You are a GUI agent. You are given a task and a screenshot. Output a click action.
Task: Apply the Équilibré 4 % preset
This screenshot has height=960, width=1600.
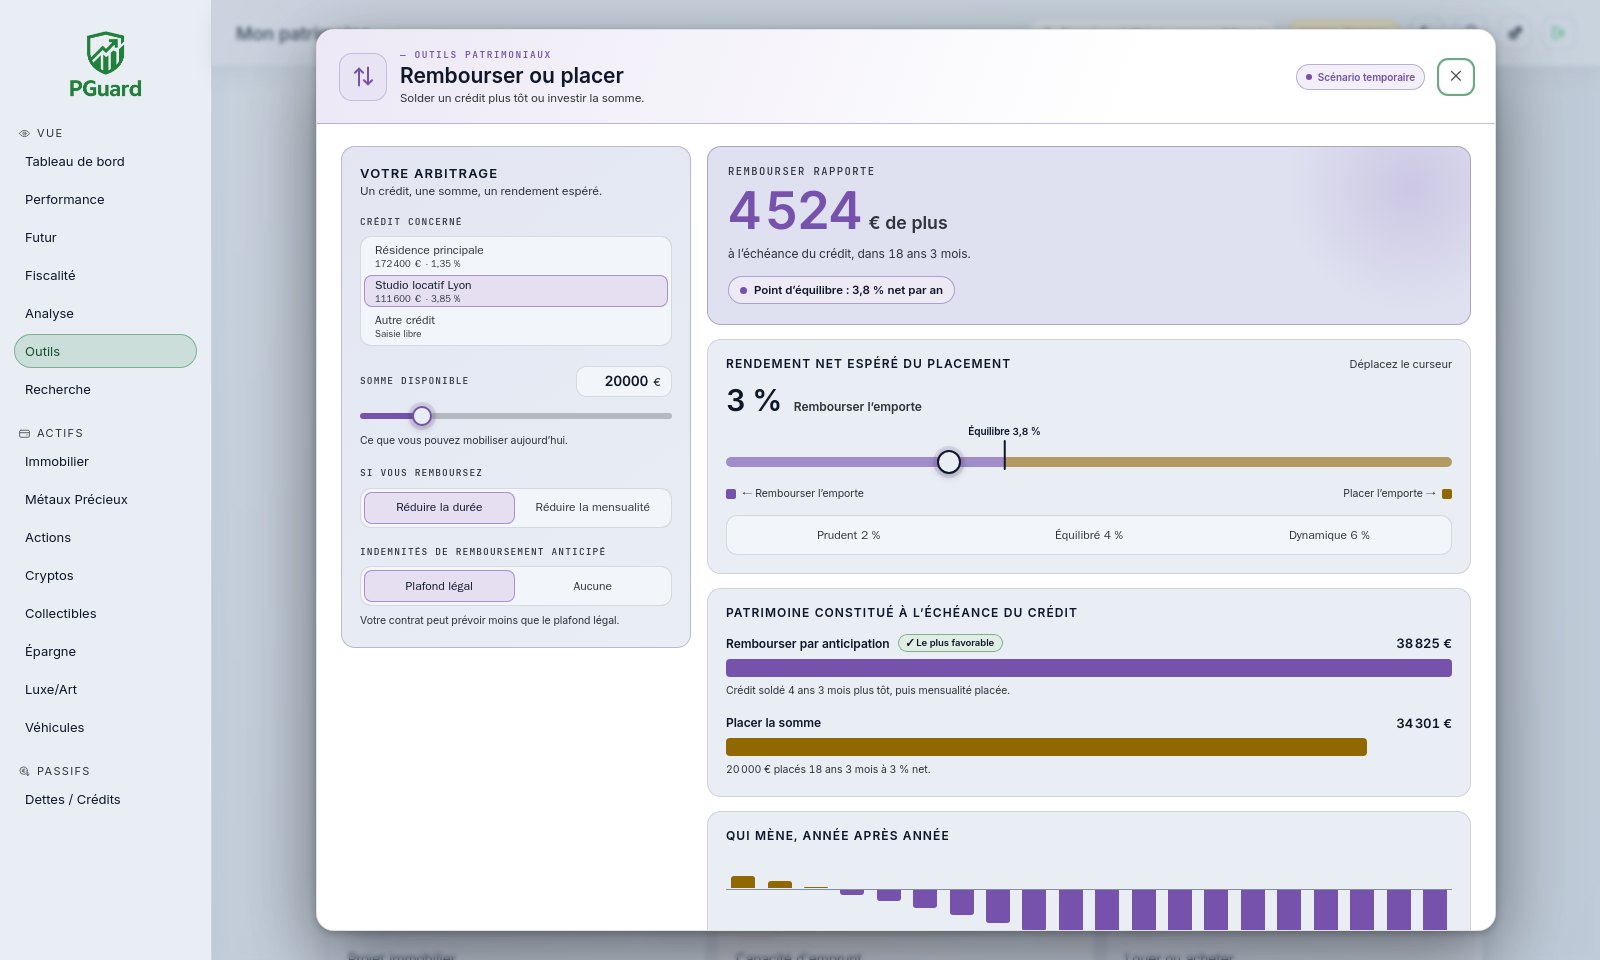tap(1089, 535)
